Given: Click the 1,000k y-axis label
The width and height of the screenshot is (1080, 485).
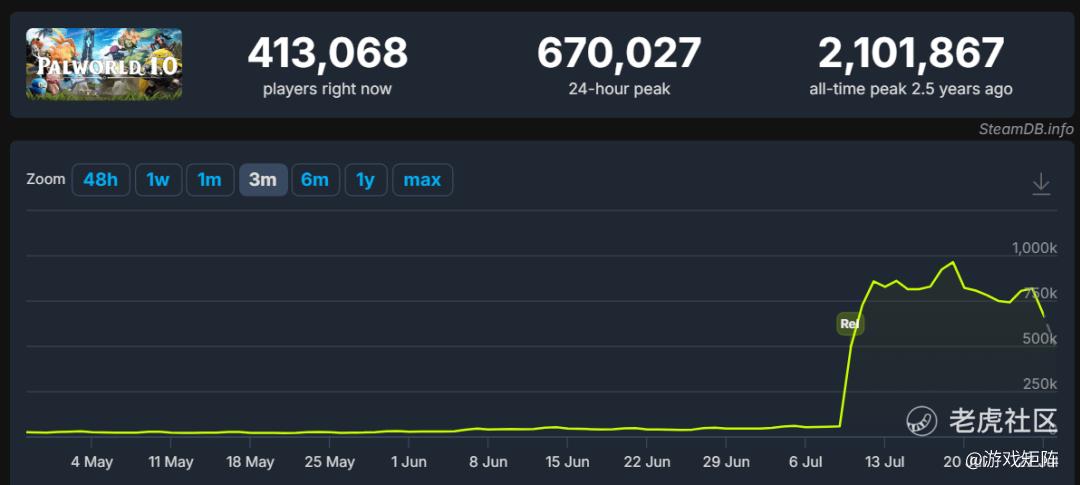Looking at the screenshot, I should click(1034, 248).
